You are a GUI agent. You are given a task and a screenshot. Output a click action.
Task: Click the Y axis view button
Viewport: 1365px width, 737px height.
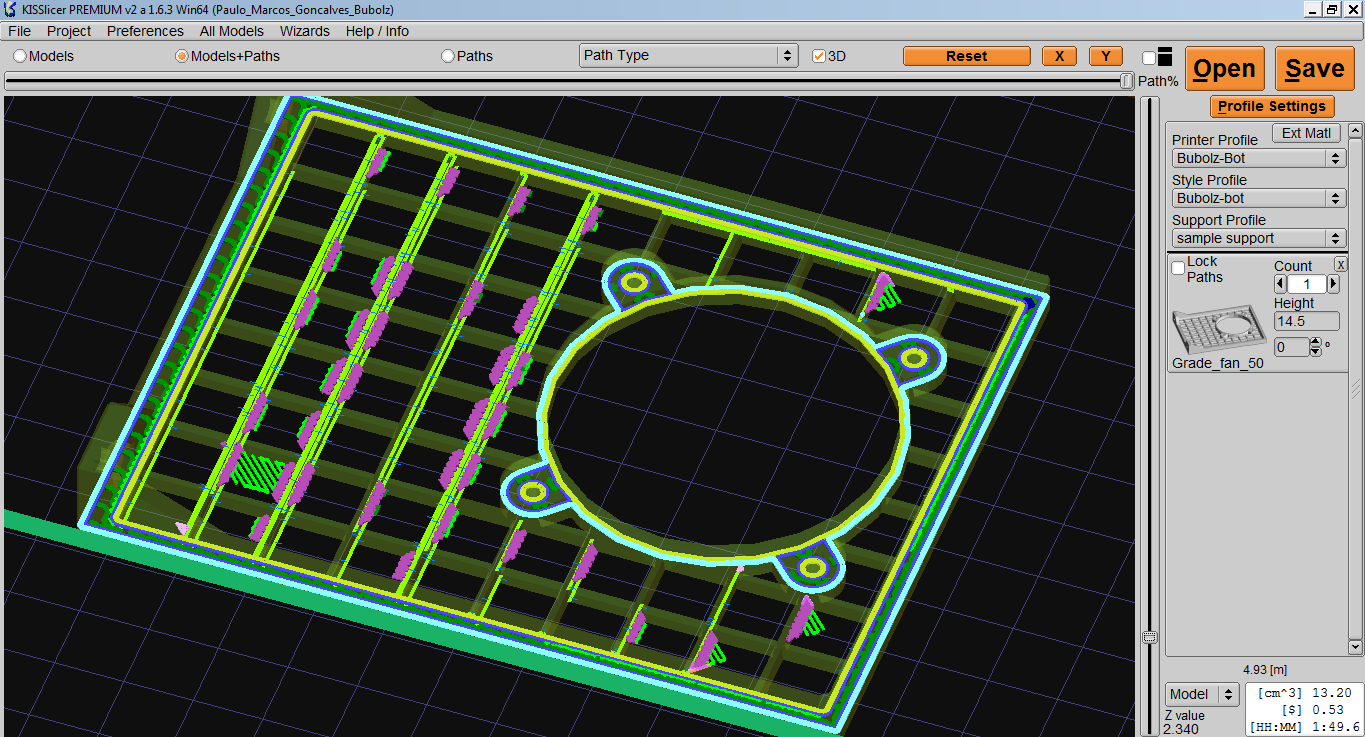pyautogui.click(x=1105, y=56)
